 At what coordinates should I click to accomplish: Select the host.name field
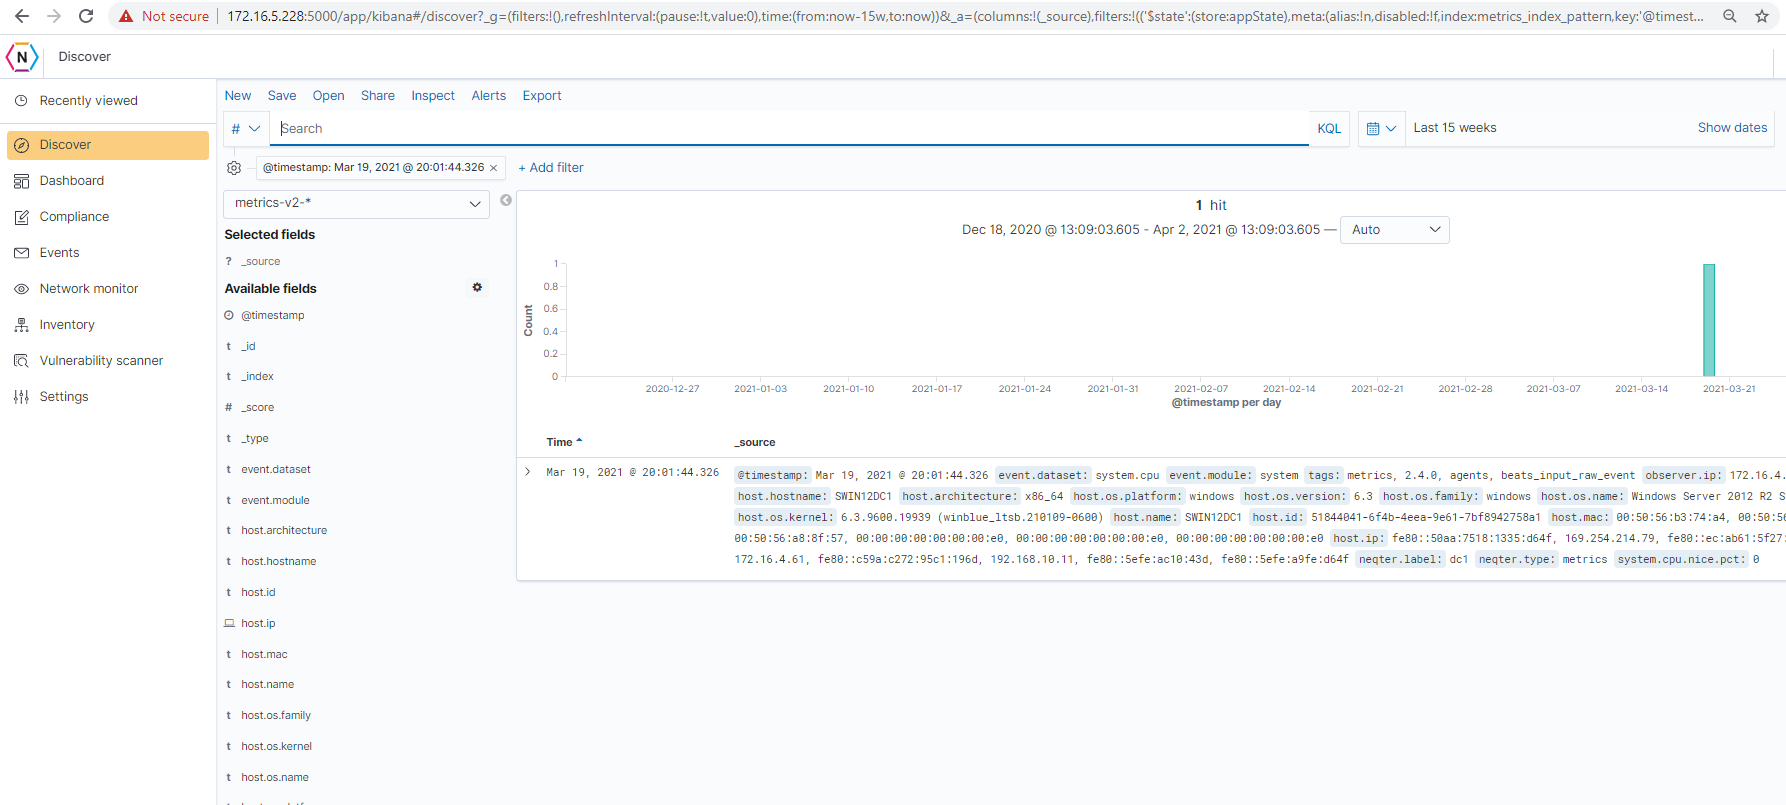coord(267,685)
